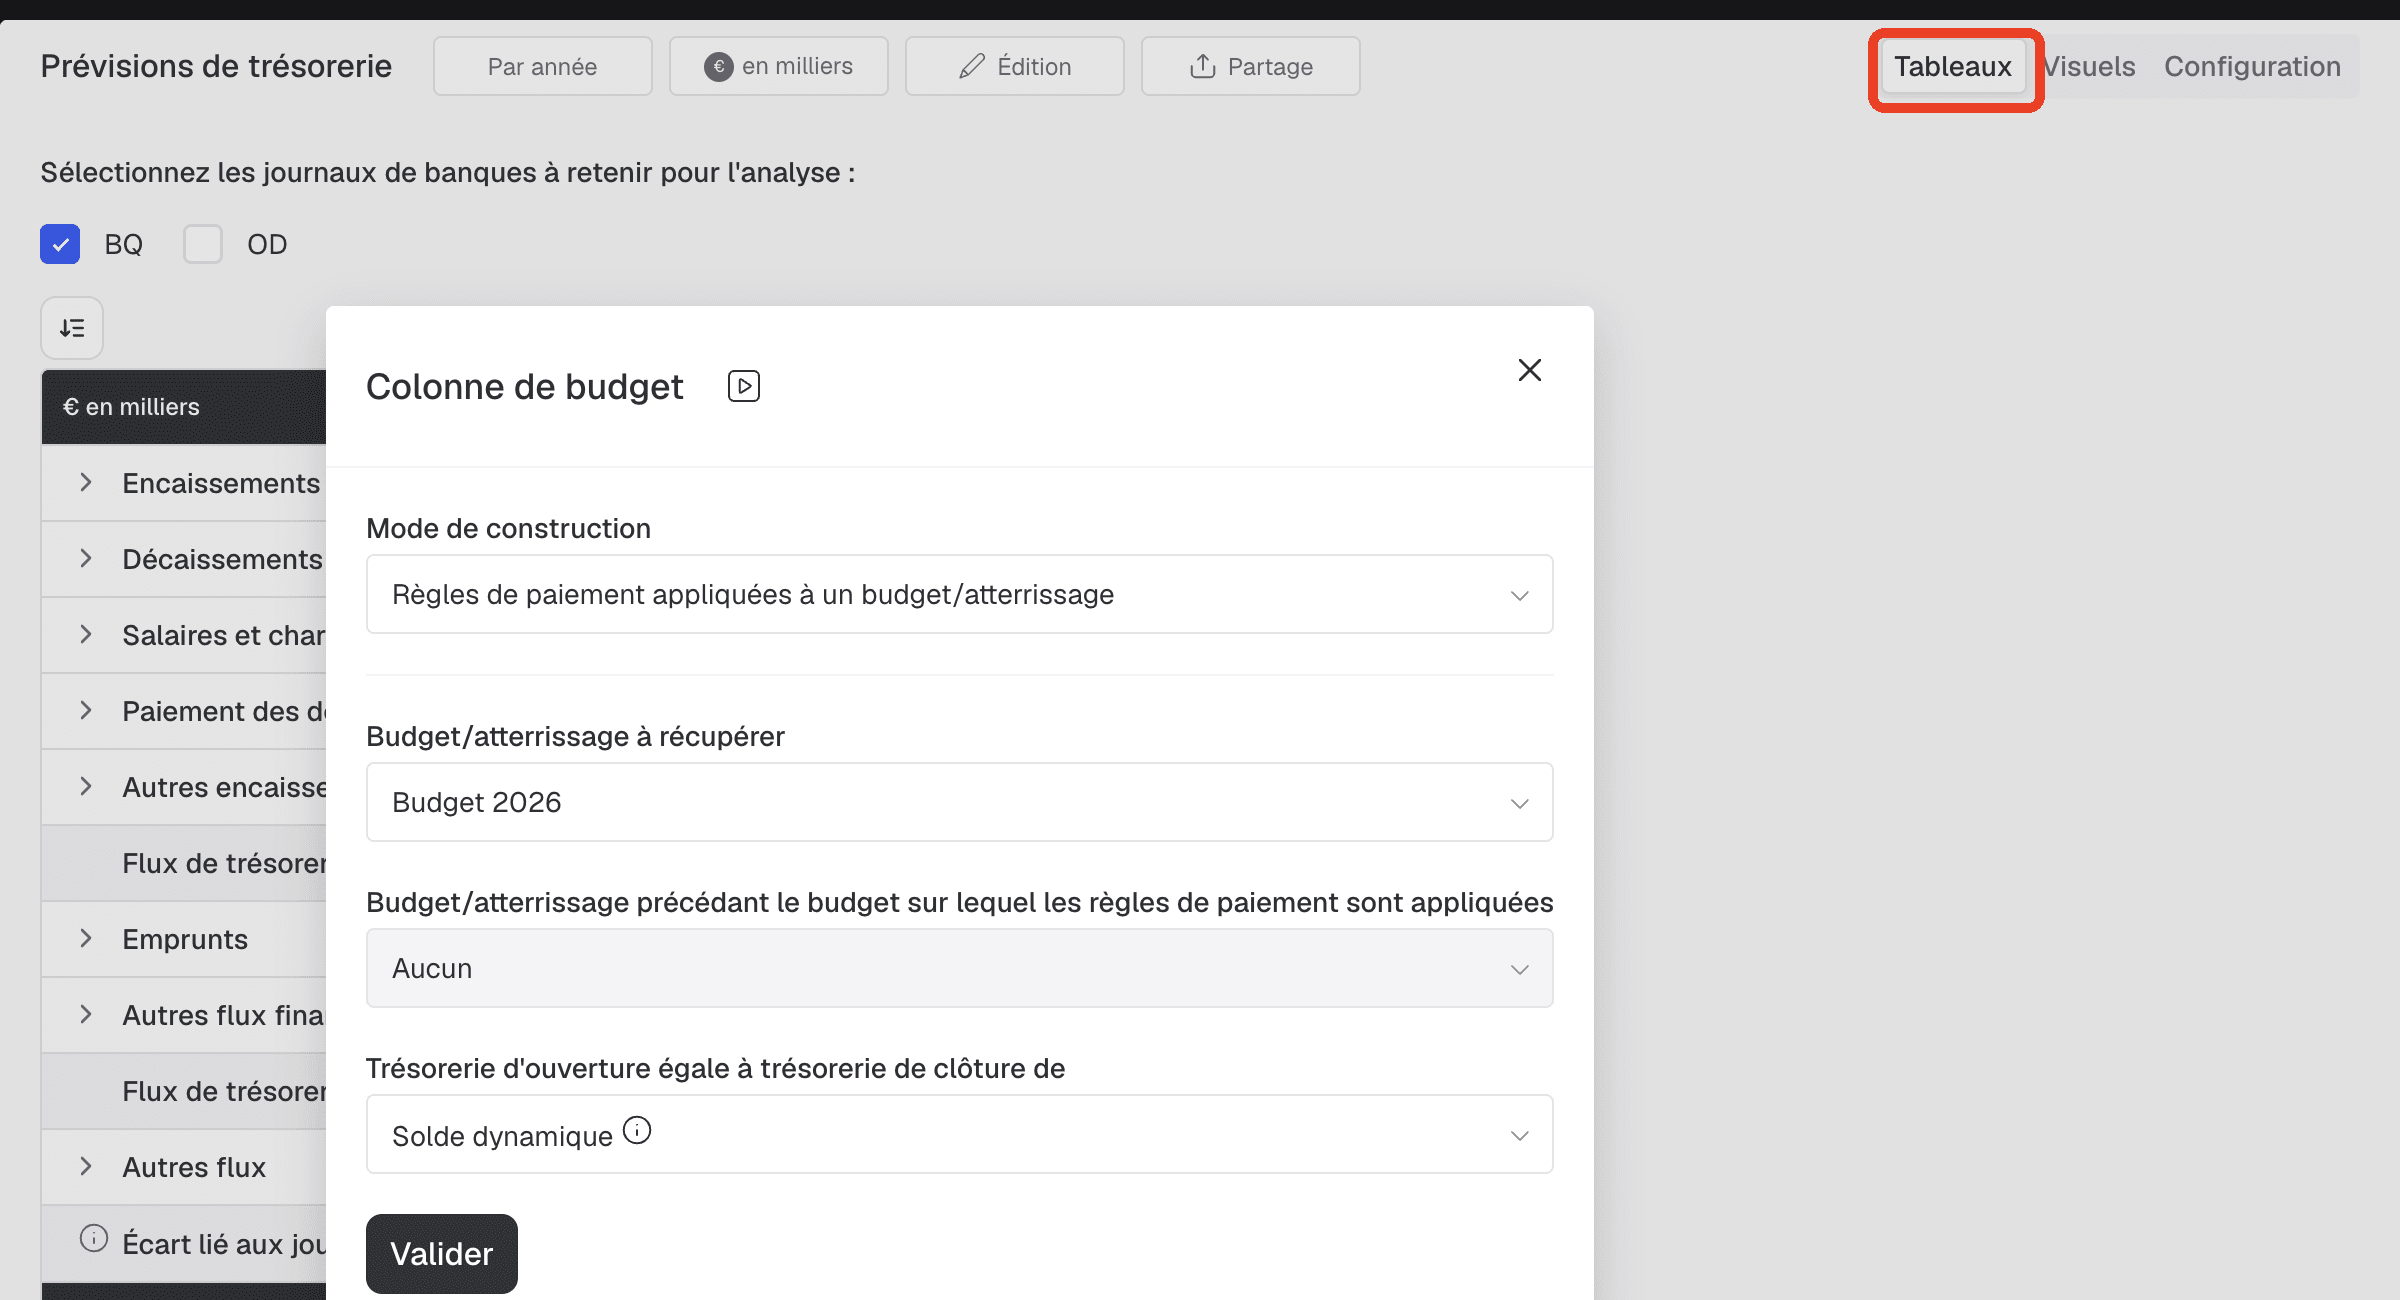
Task: Open the Solde dynamique dropdown
Action: click(959, 1134)
